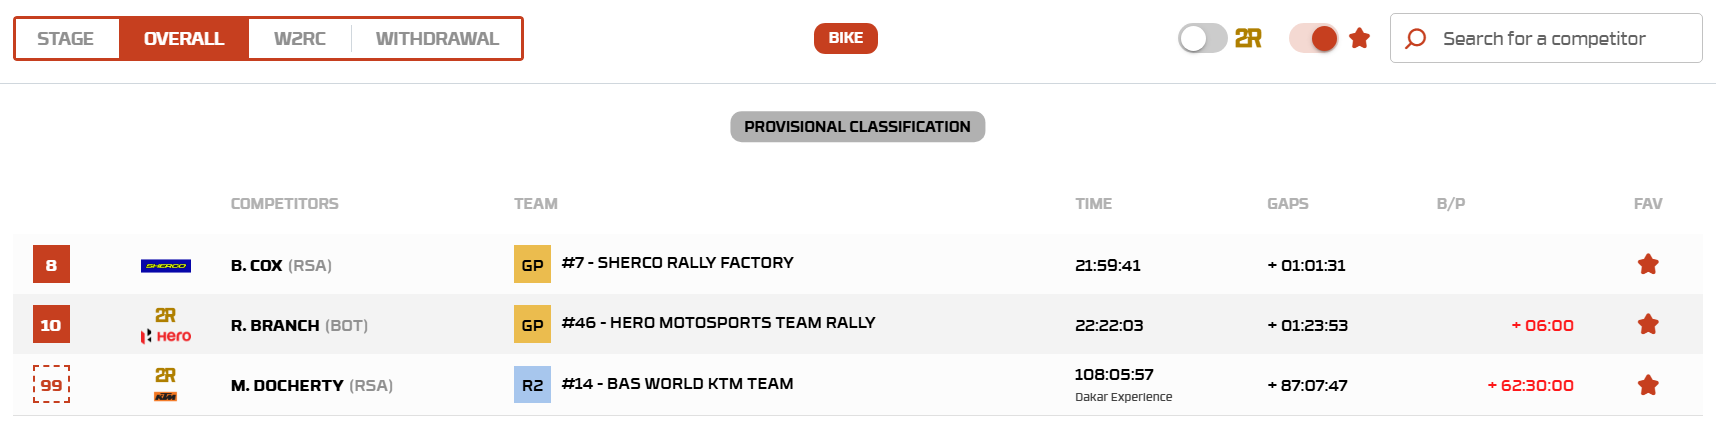The image size is (1716, 429).
Task: Remove M. Docherty favorite star
Action: click(x=1648, y=385)
